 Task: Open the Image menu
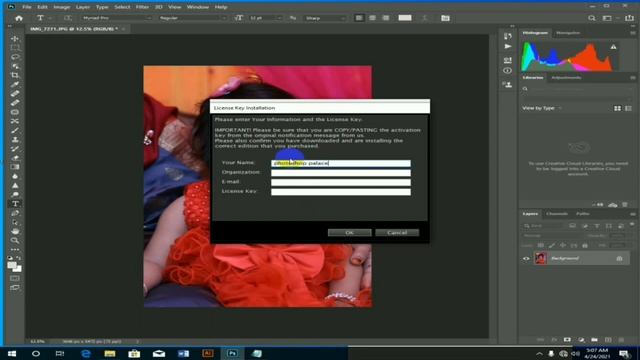62,7
